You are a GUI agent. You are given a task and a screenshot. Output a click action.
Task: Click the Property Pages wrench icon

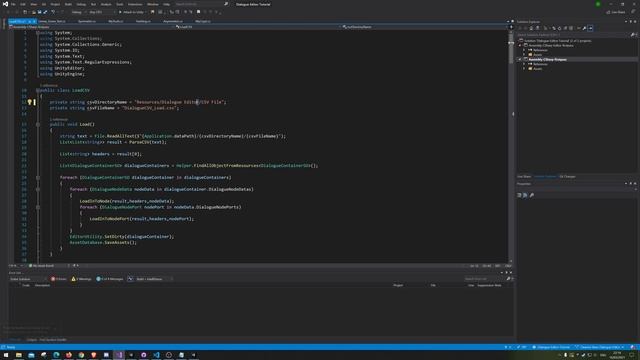pyautogui.click(x=531, y=195)
